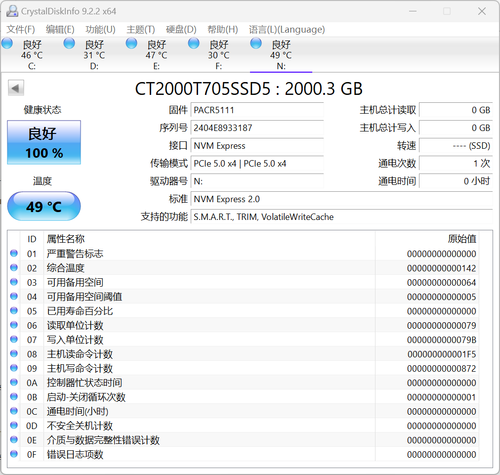This screenshot has width=500, height=475.
Task: Select drive N: status icon
Action: [256, 44]
